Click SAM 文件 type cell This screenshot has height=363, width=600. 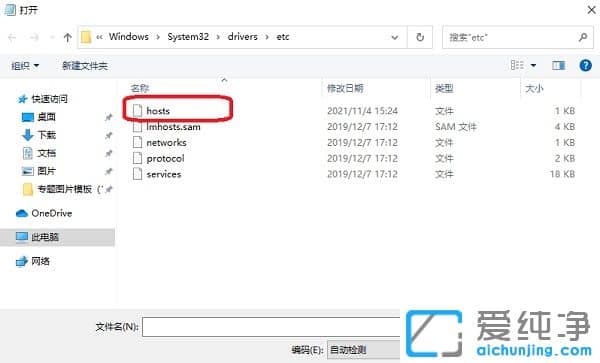pyautogui.click(x=456, y=127)
